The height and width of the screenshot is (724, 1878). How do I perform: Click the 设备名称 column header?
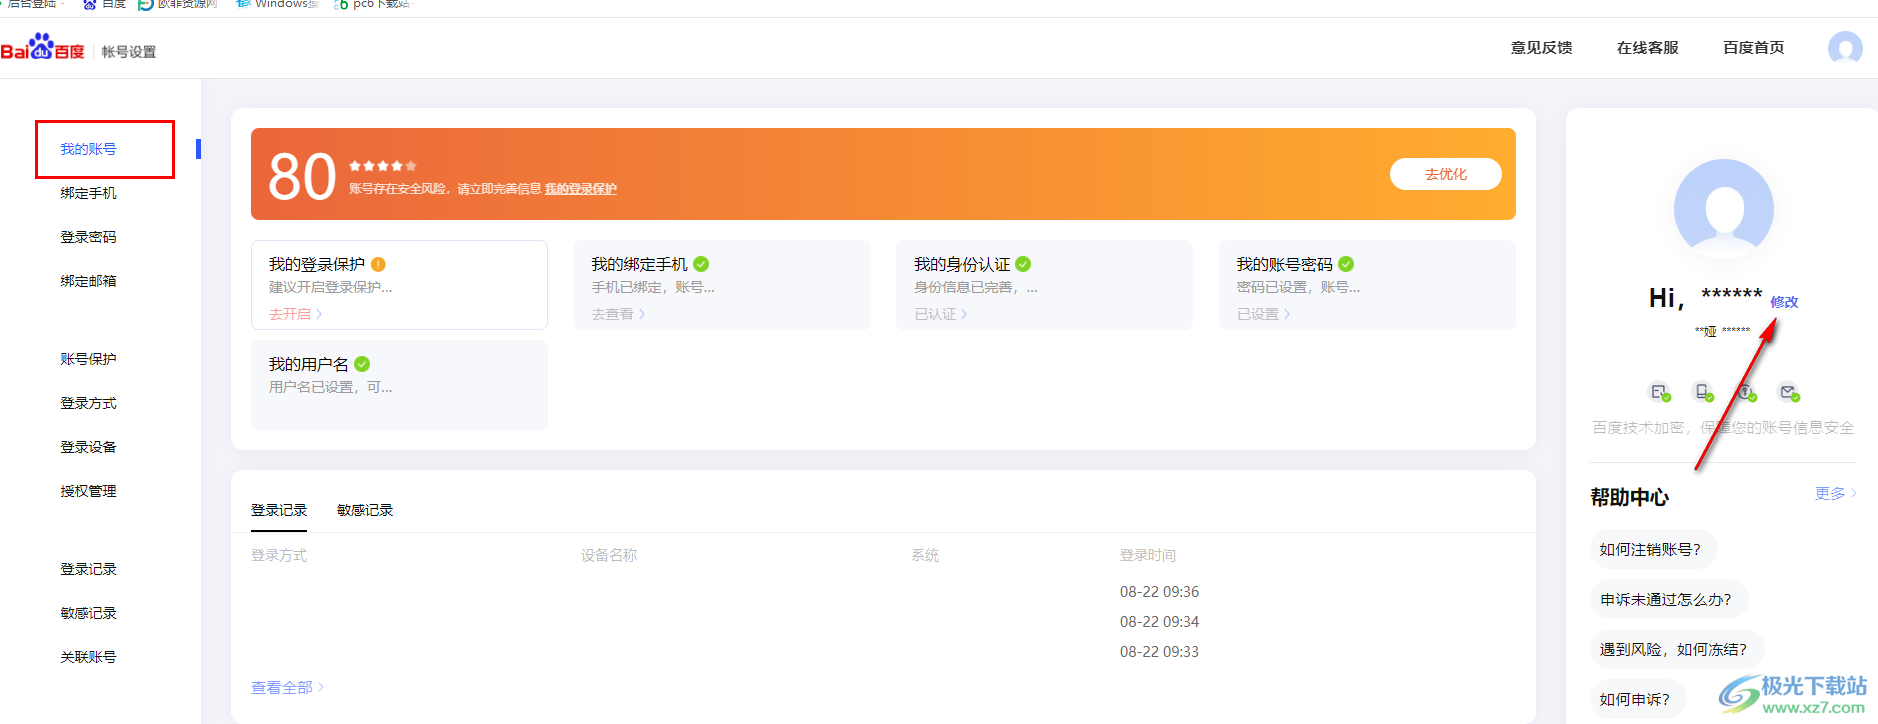coord(609,555)
